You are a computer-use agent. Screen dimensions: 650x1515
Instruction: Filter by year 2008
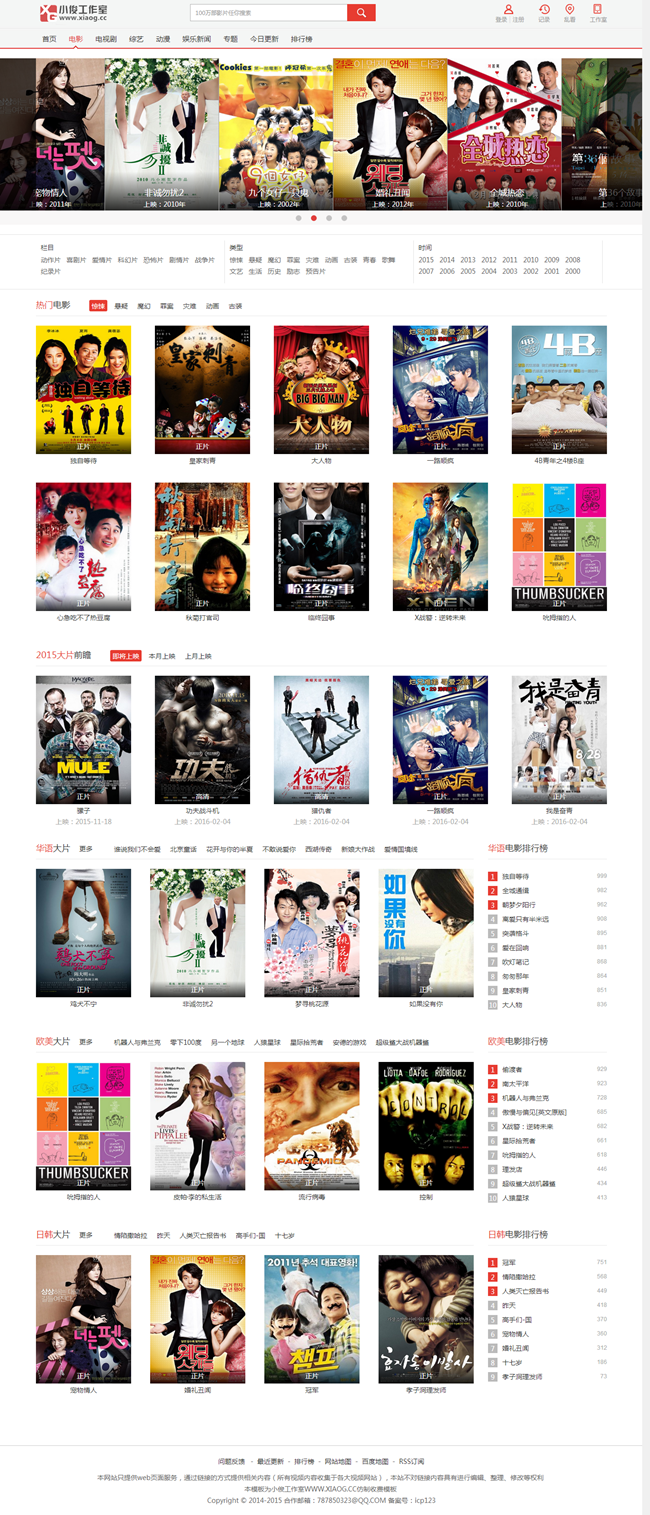(573, 260)
